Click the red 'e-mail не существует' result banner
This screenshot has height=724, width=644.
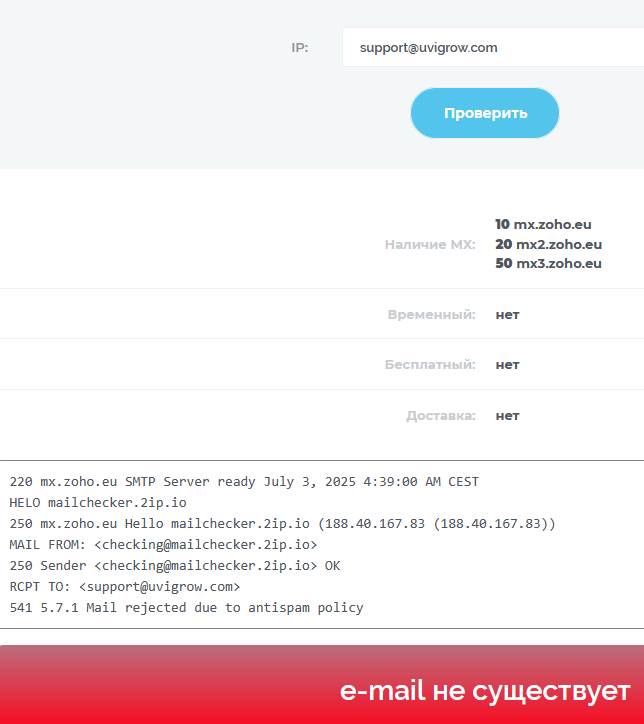click(x=322, y=685)
